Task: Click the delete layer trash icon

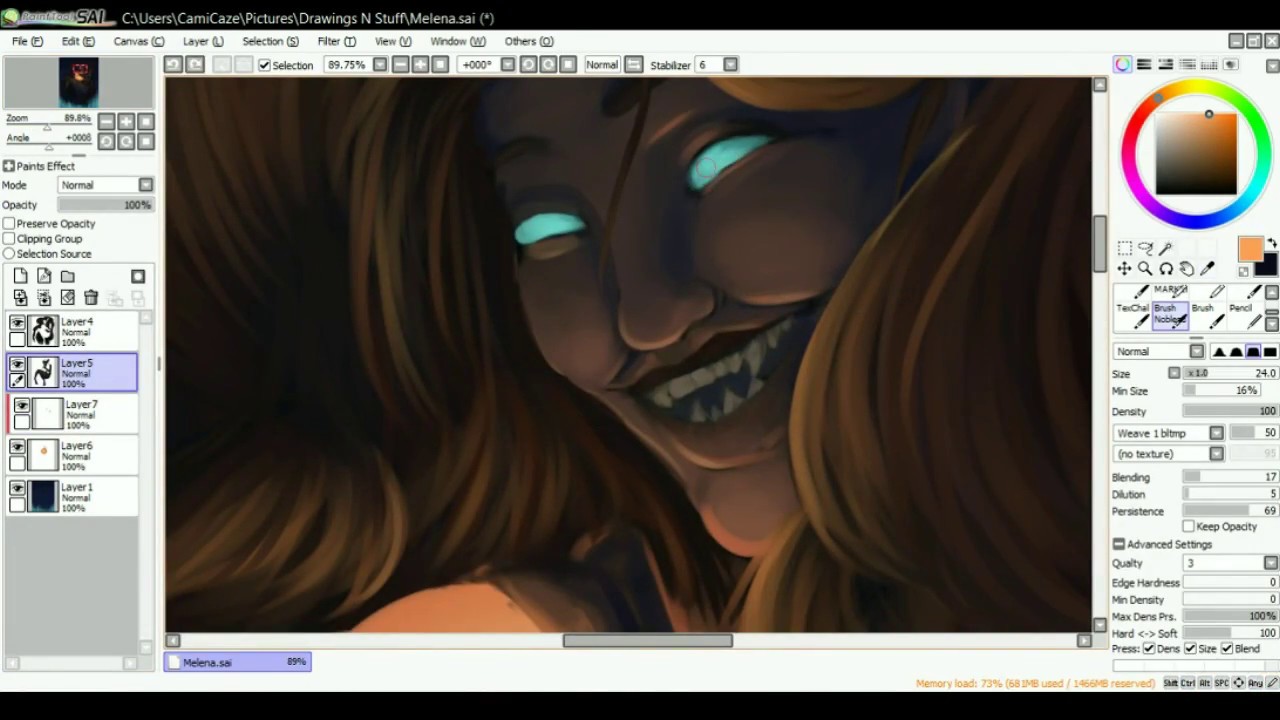Action: tap(91, 298)
